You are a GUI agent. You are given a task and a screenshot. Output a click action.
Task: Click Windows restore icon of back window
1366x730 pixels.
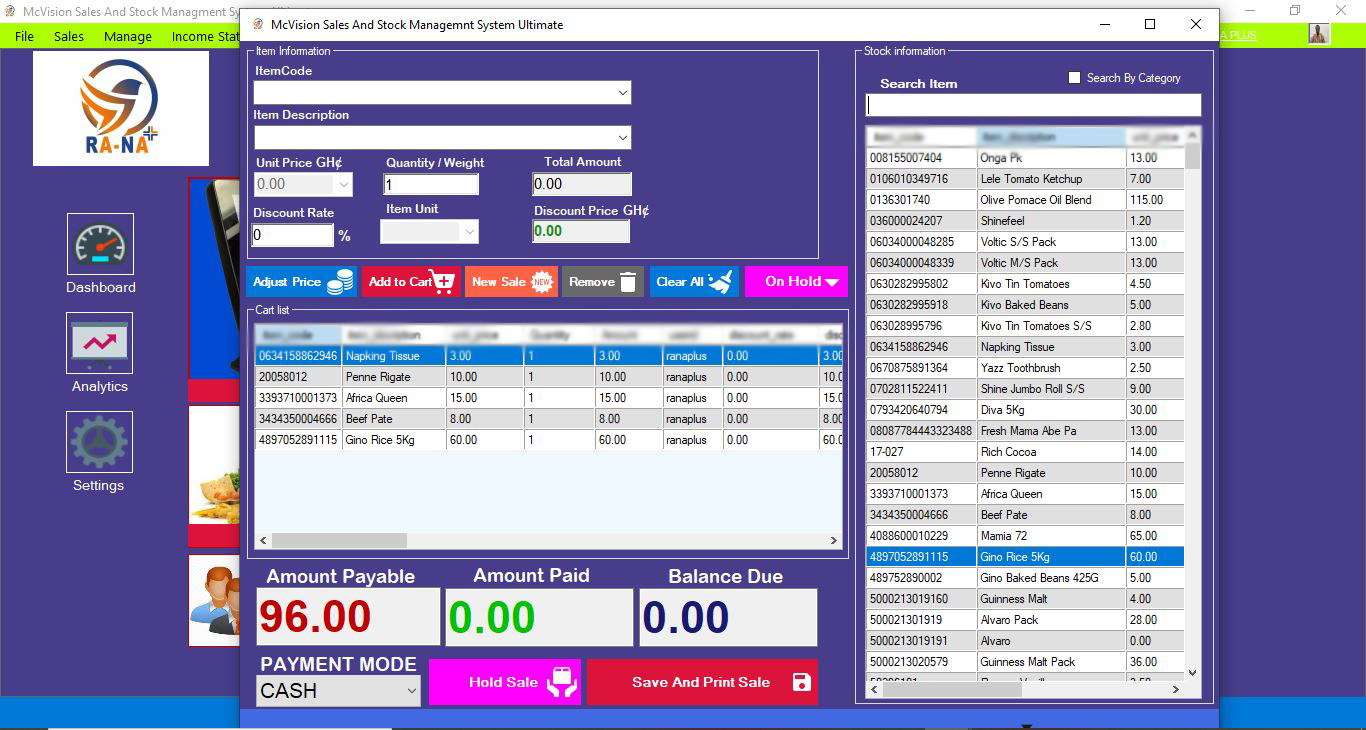tap(1295, 10)
